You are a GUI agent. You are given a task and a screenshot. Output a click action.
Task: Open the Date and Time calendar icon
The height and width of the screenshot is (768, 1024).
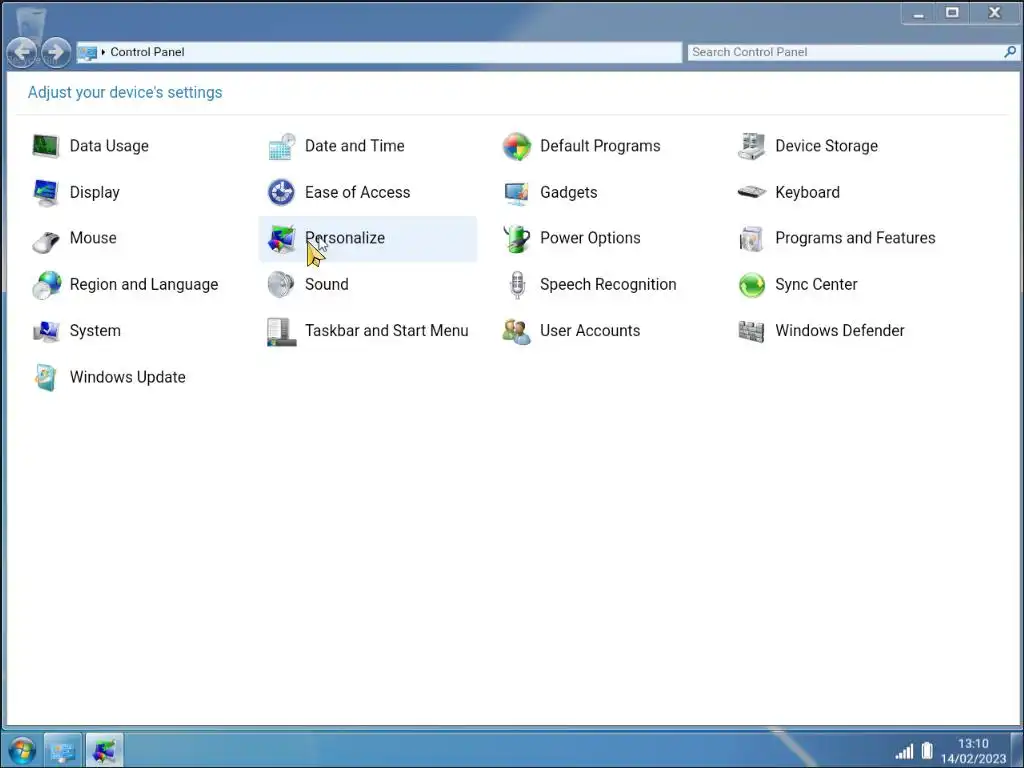[281, 146]
